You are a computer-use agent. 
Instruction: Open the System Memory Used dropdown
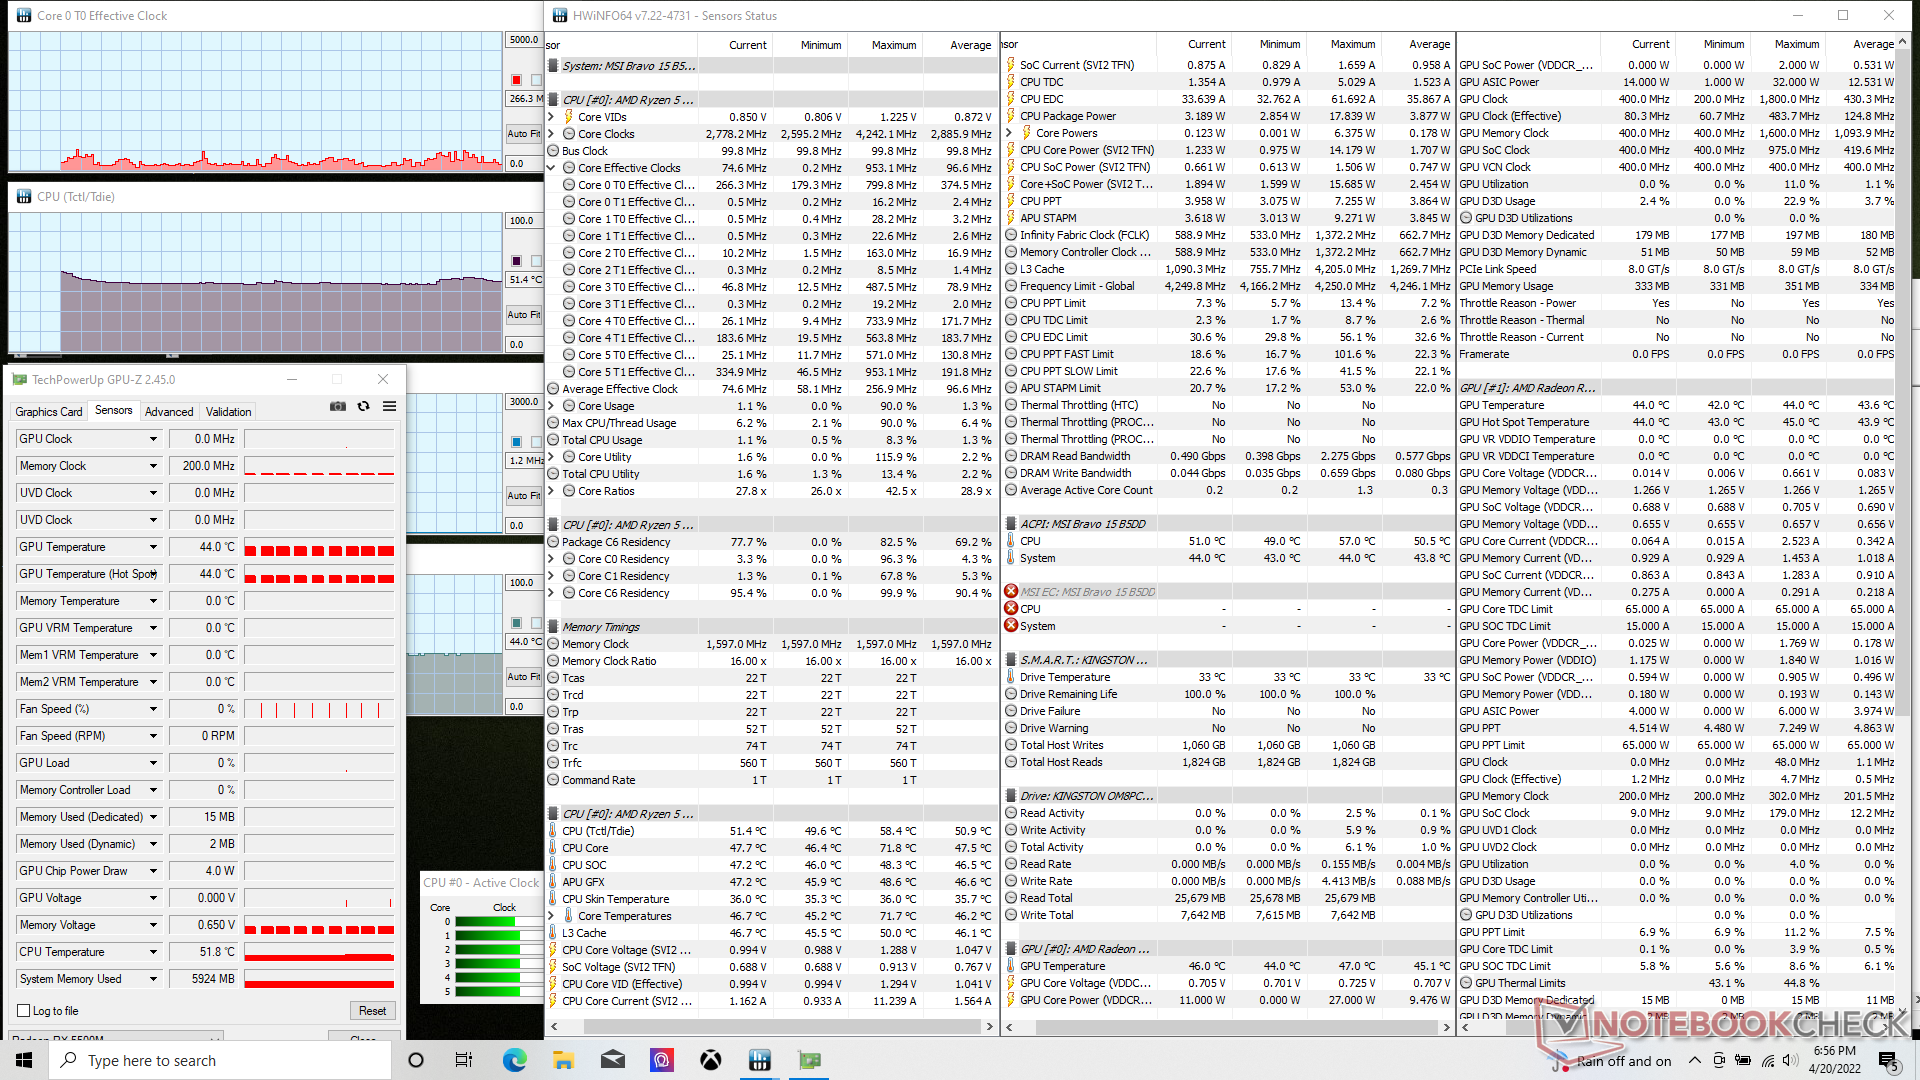pos(153,979)
